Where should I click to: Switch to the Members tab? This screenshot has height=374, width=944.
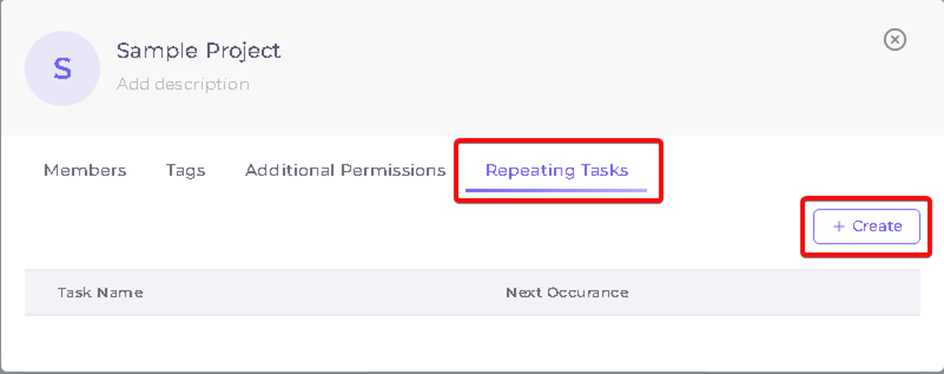(x=85, y=170)
